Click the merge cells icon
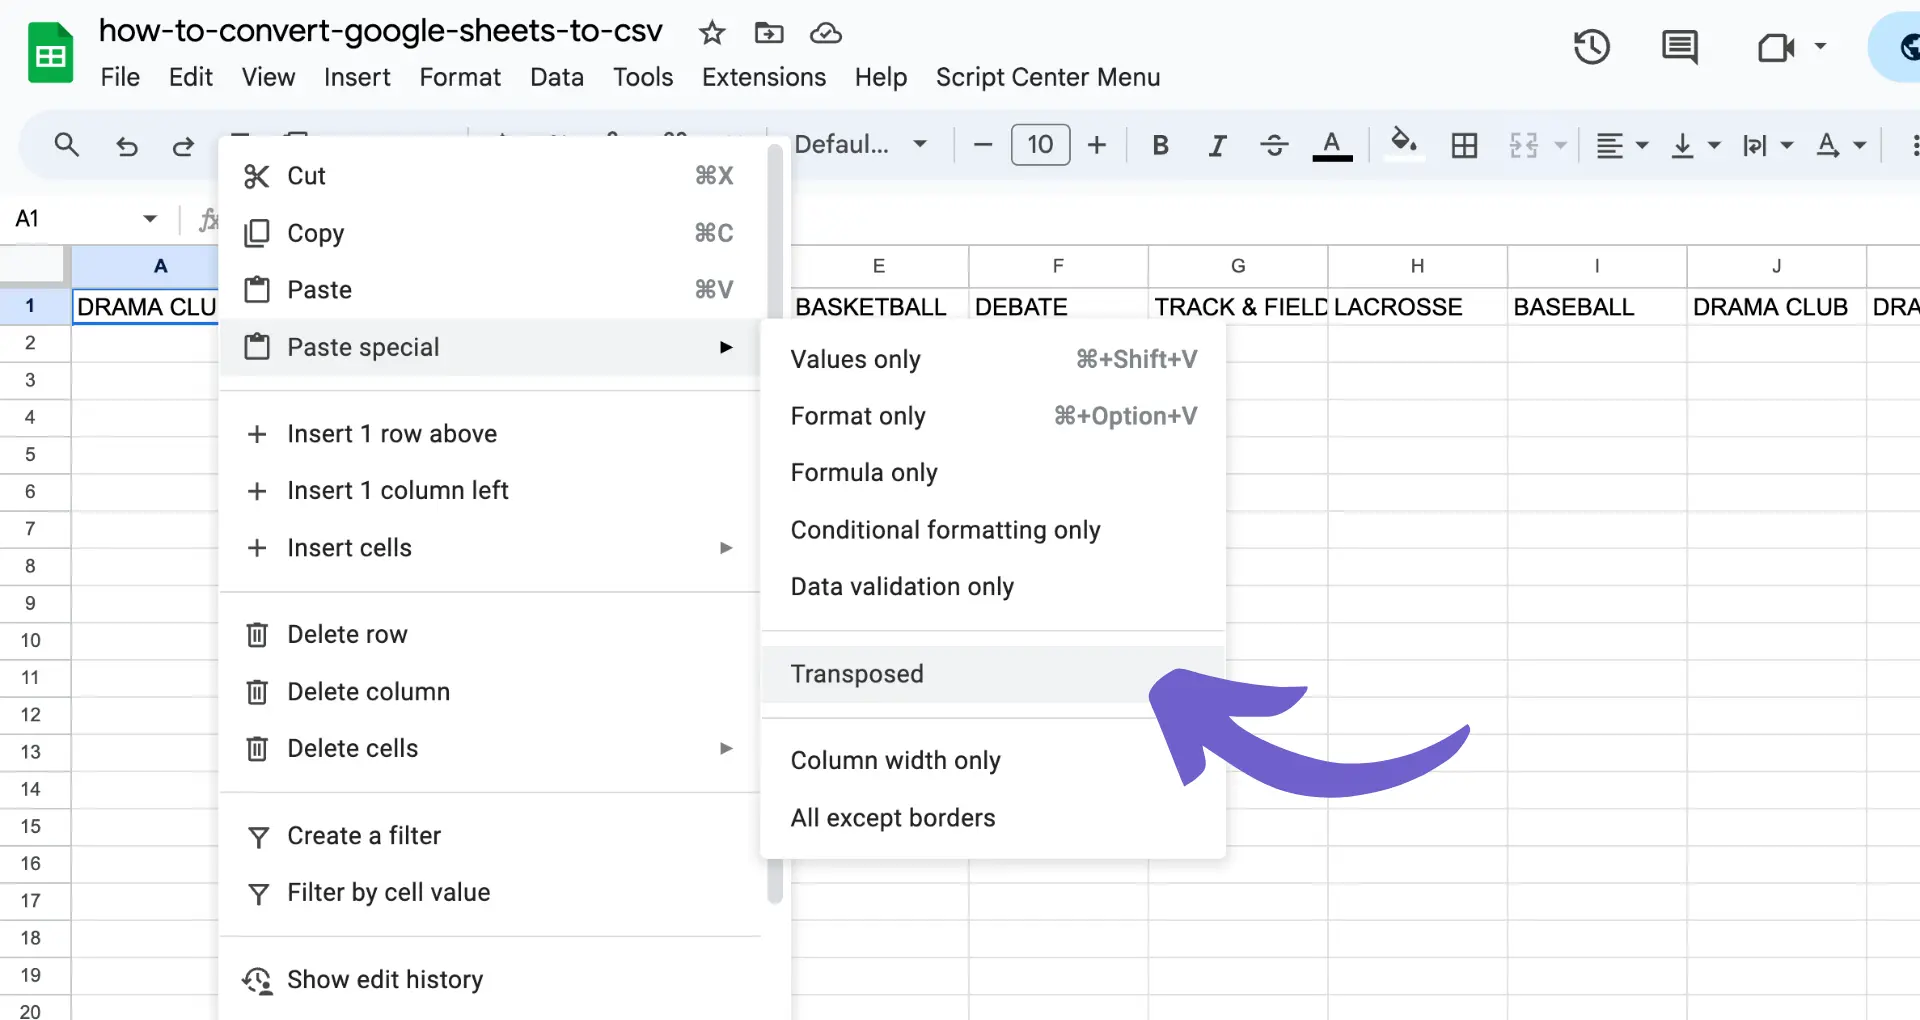This screenshot has width=1920, height=1020. pos(1524,146)
